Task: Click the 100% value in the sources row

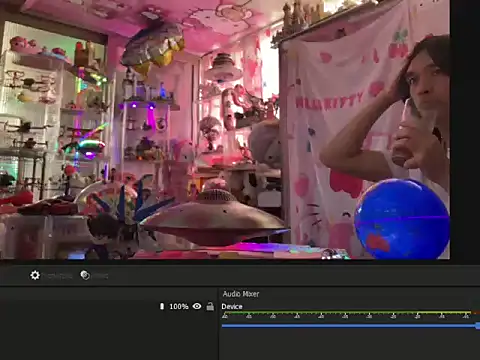Action: point(179,306)
